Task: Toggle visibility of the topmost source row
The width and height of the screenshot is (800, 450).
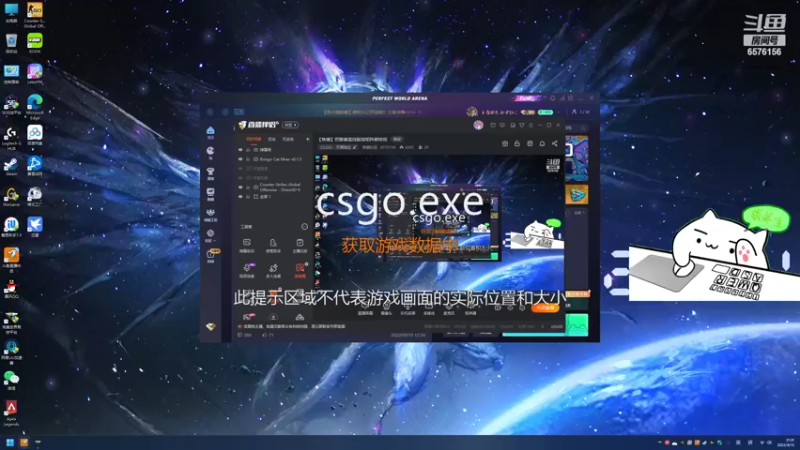Action: click(240, 150)
